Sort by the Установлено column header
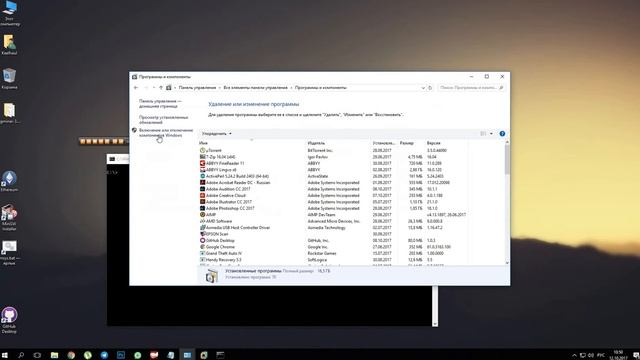 tap(384, 143)
